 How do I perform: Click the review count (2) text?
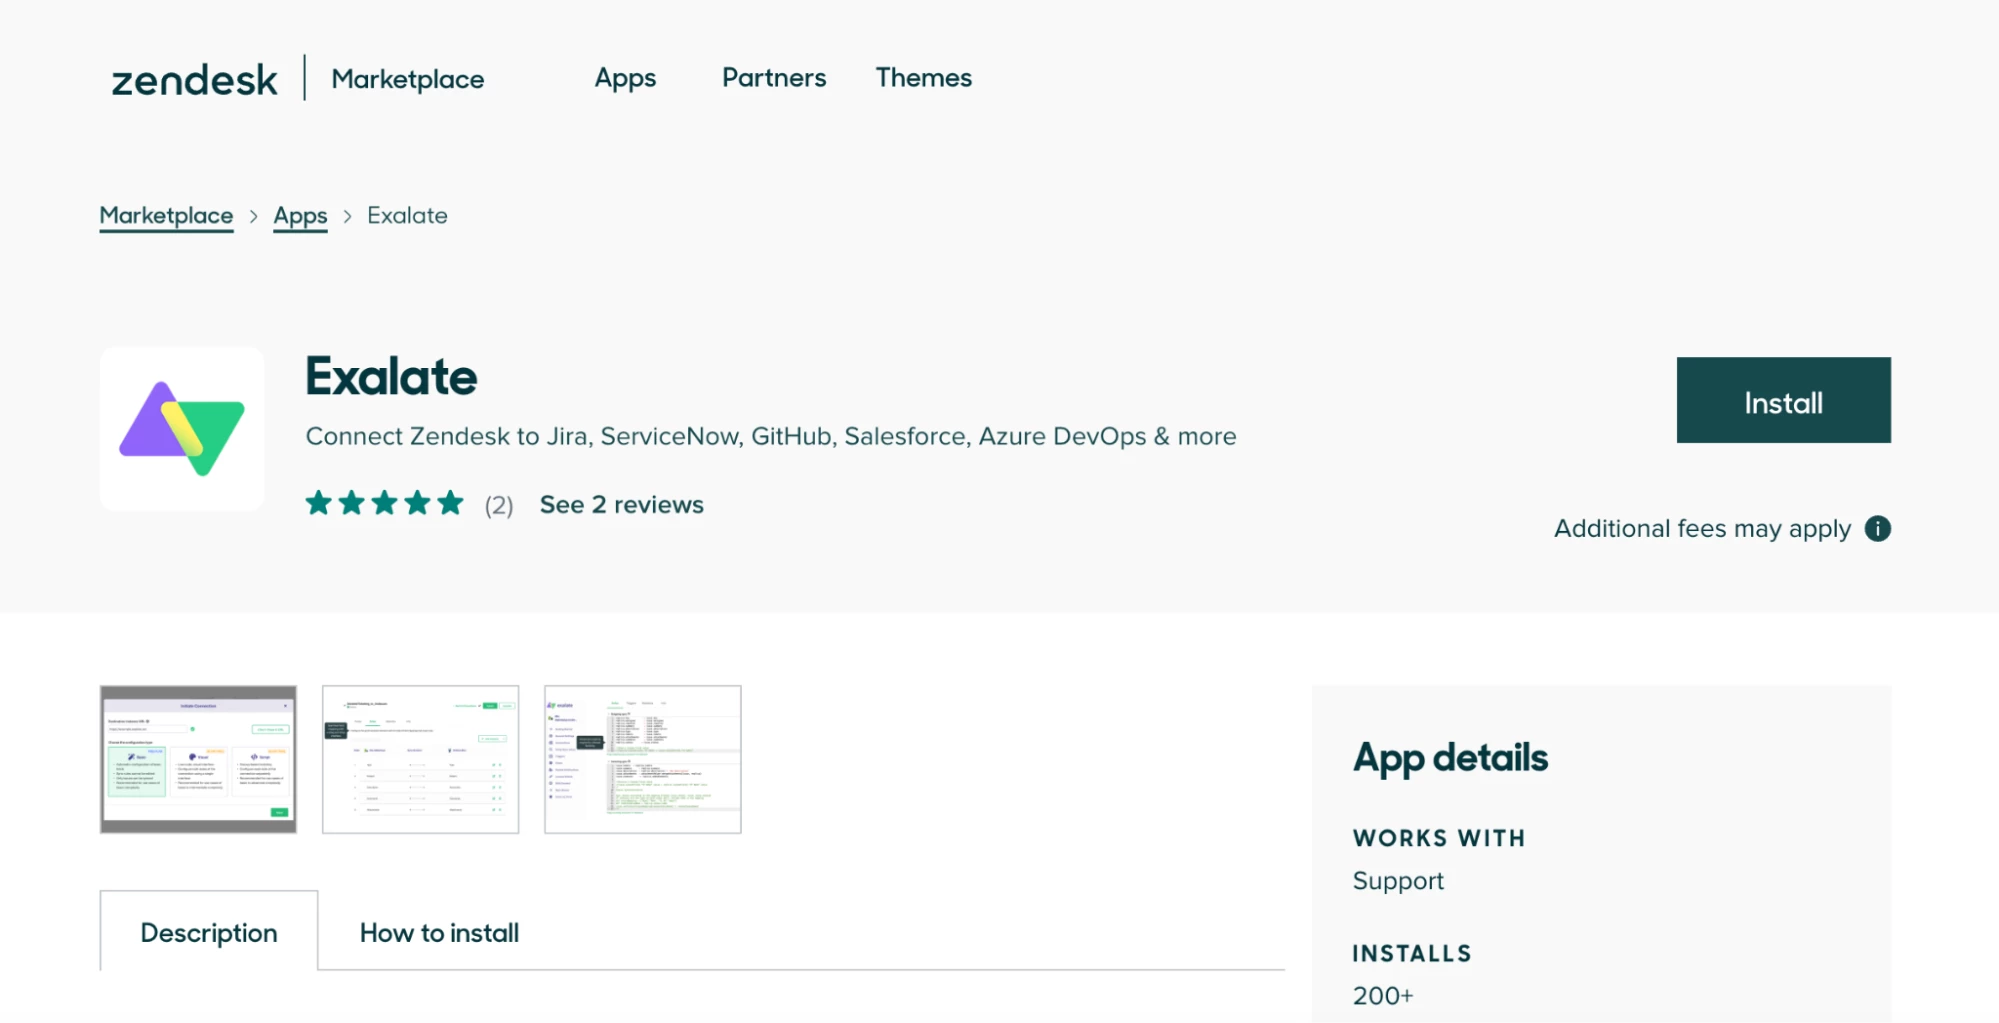pyautogui.click(x=499, y=506)
